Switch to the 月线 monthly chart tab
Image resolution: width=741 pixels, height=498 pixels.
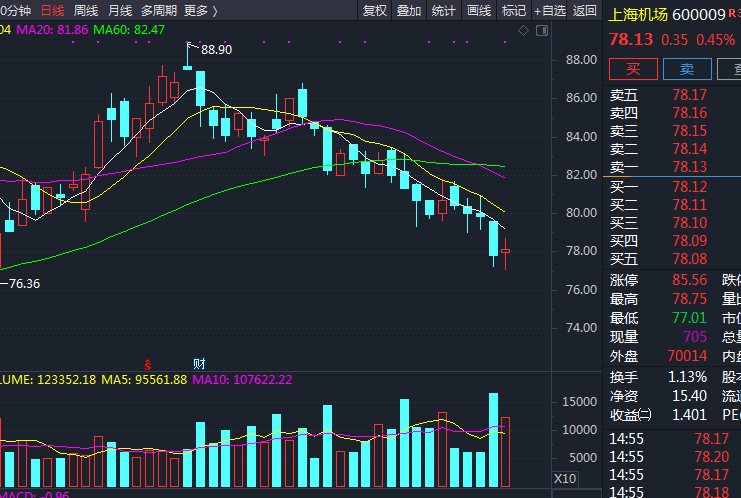(119, 11)
